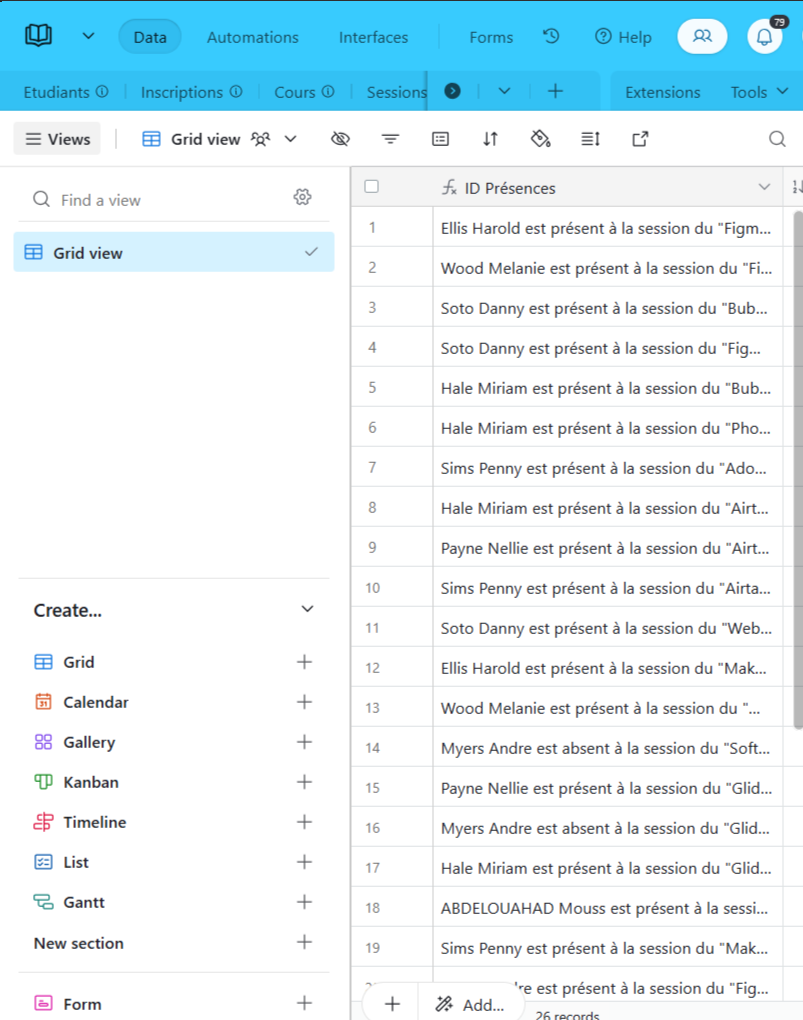Add a new Gantt view plus
The height and width of the screenshot is (1020, 803).
tap(305, 902)
